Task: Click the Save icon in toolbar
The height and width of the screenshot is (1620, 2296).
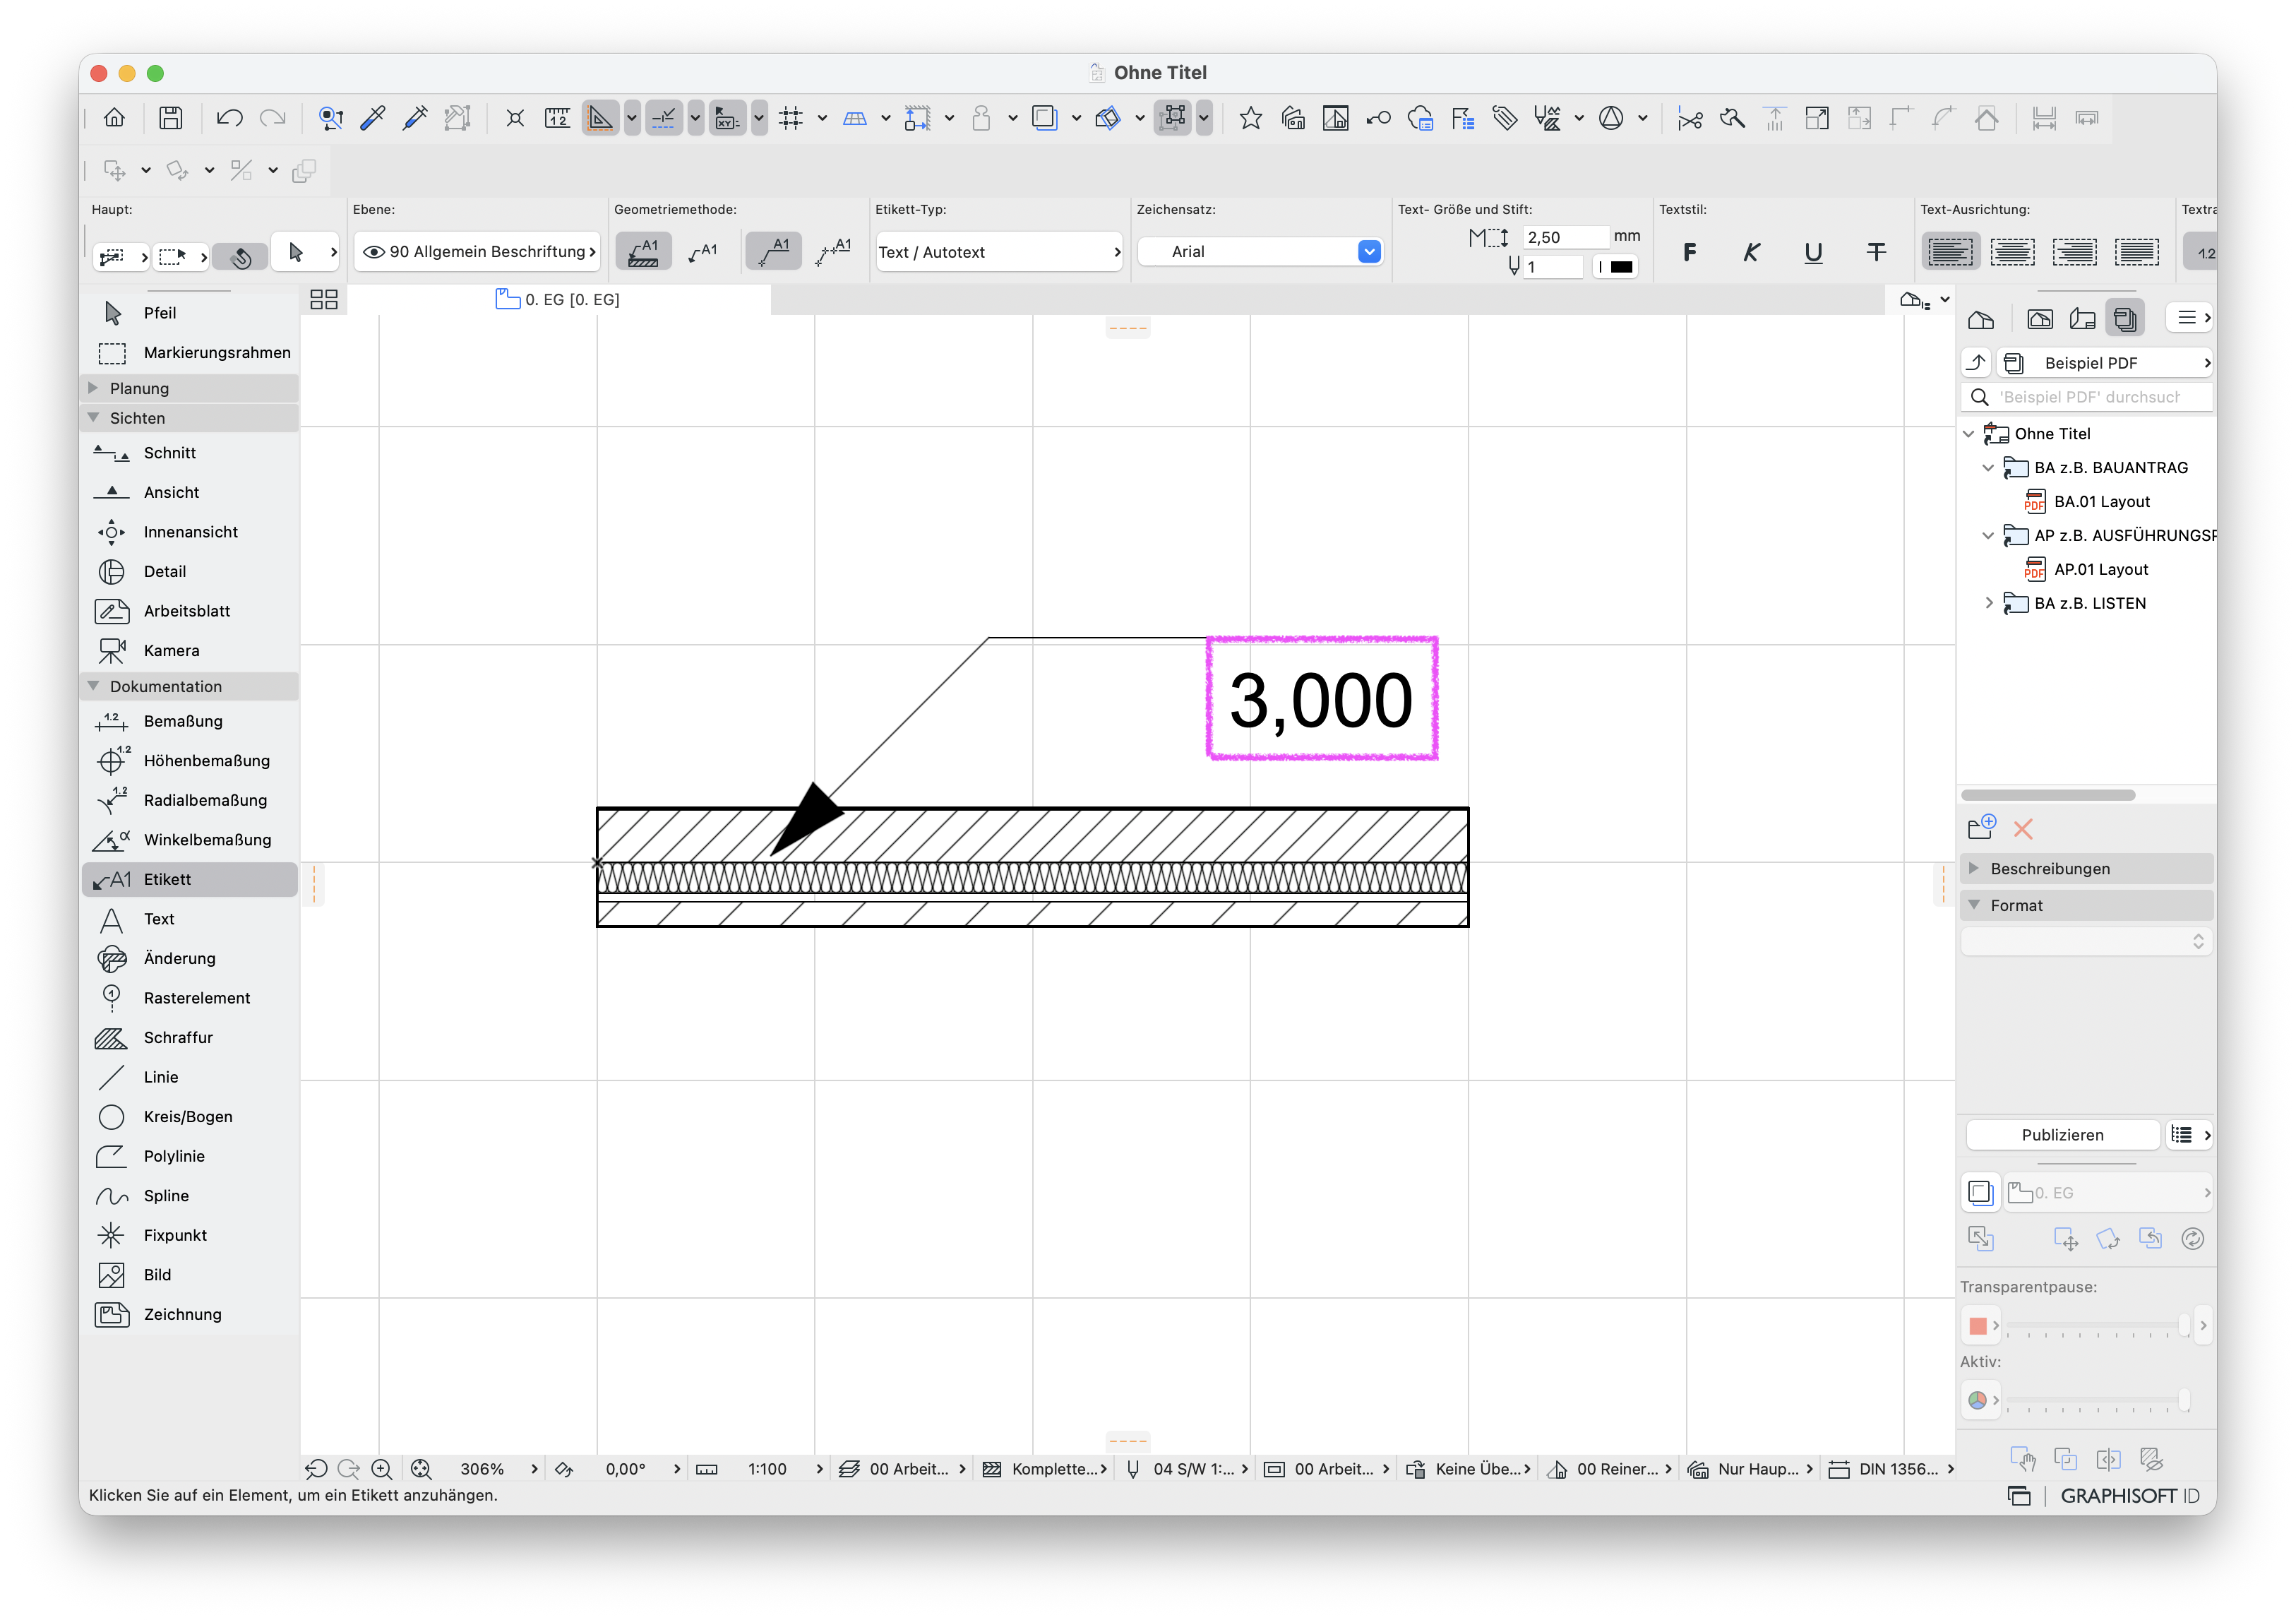Action: point(171,118)
